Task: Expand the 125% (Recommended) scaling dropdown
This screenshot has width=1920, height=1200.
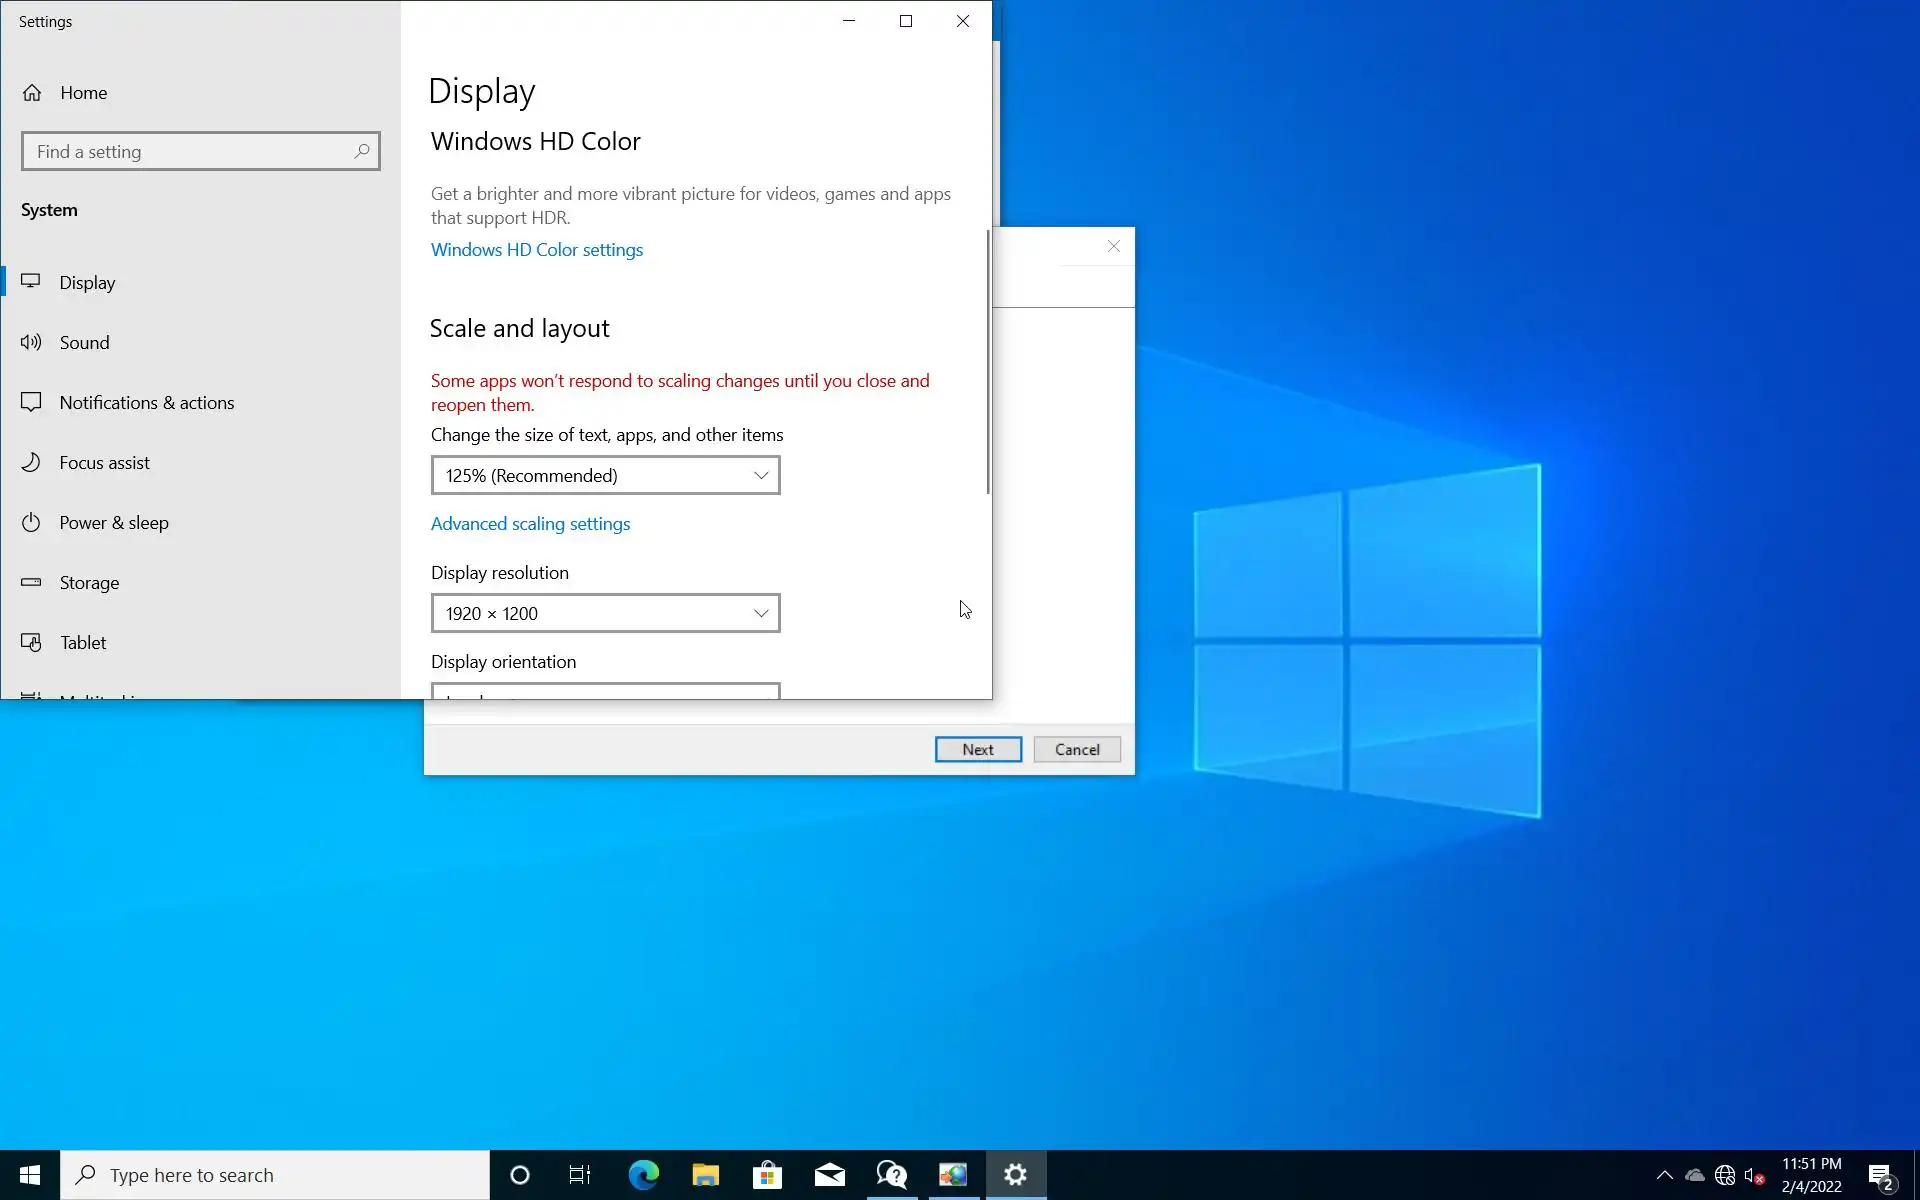Action: pyautogui.click(x=605, y=475)
